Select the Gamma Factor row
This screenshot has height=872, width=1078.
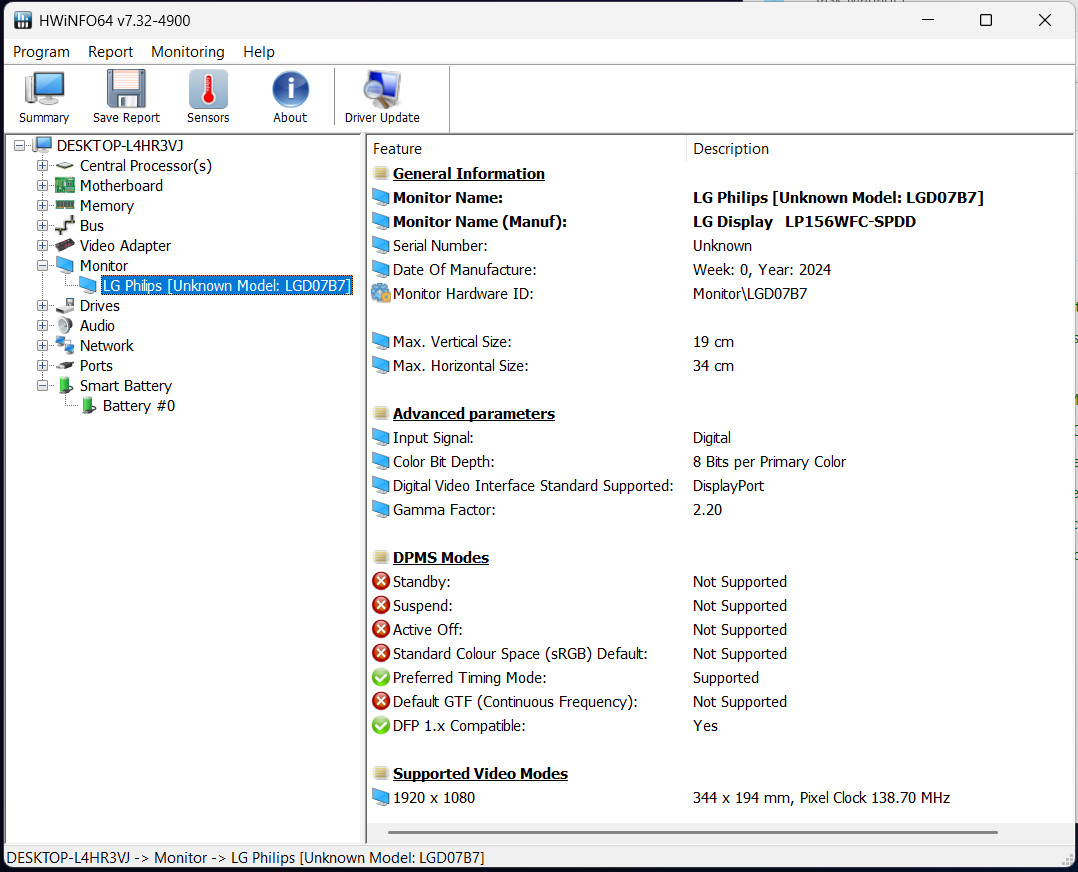tap(720, 510)
